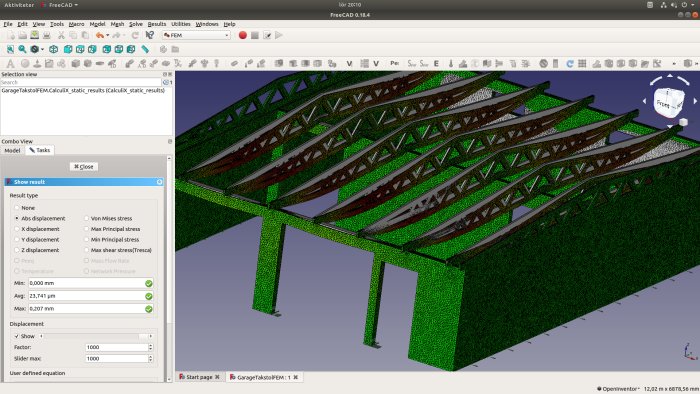Image resolution: width=700 pixels, height=394 pixels.
Task: Click the purge results crossed-circle icon
Action: pyautogui.click(x=543, y=64)
